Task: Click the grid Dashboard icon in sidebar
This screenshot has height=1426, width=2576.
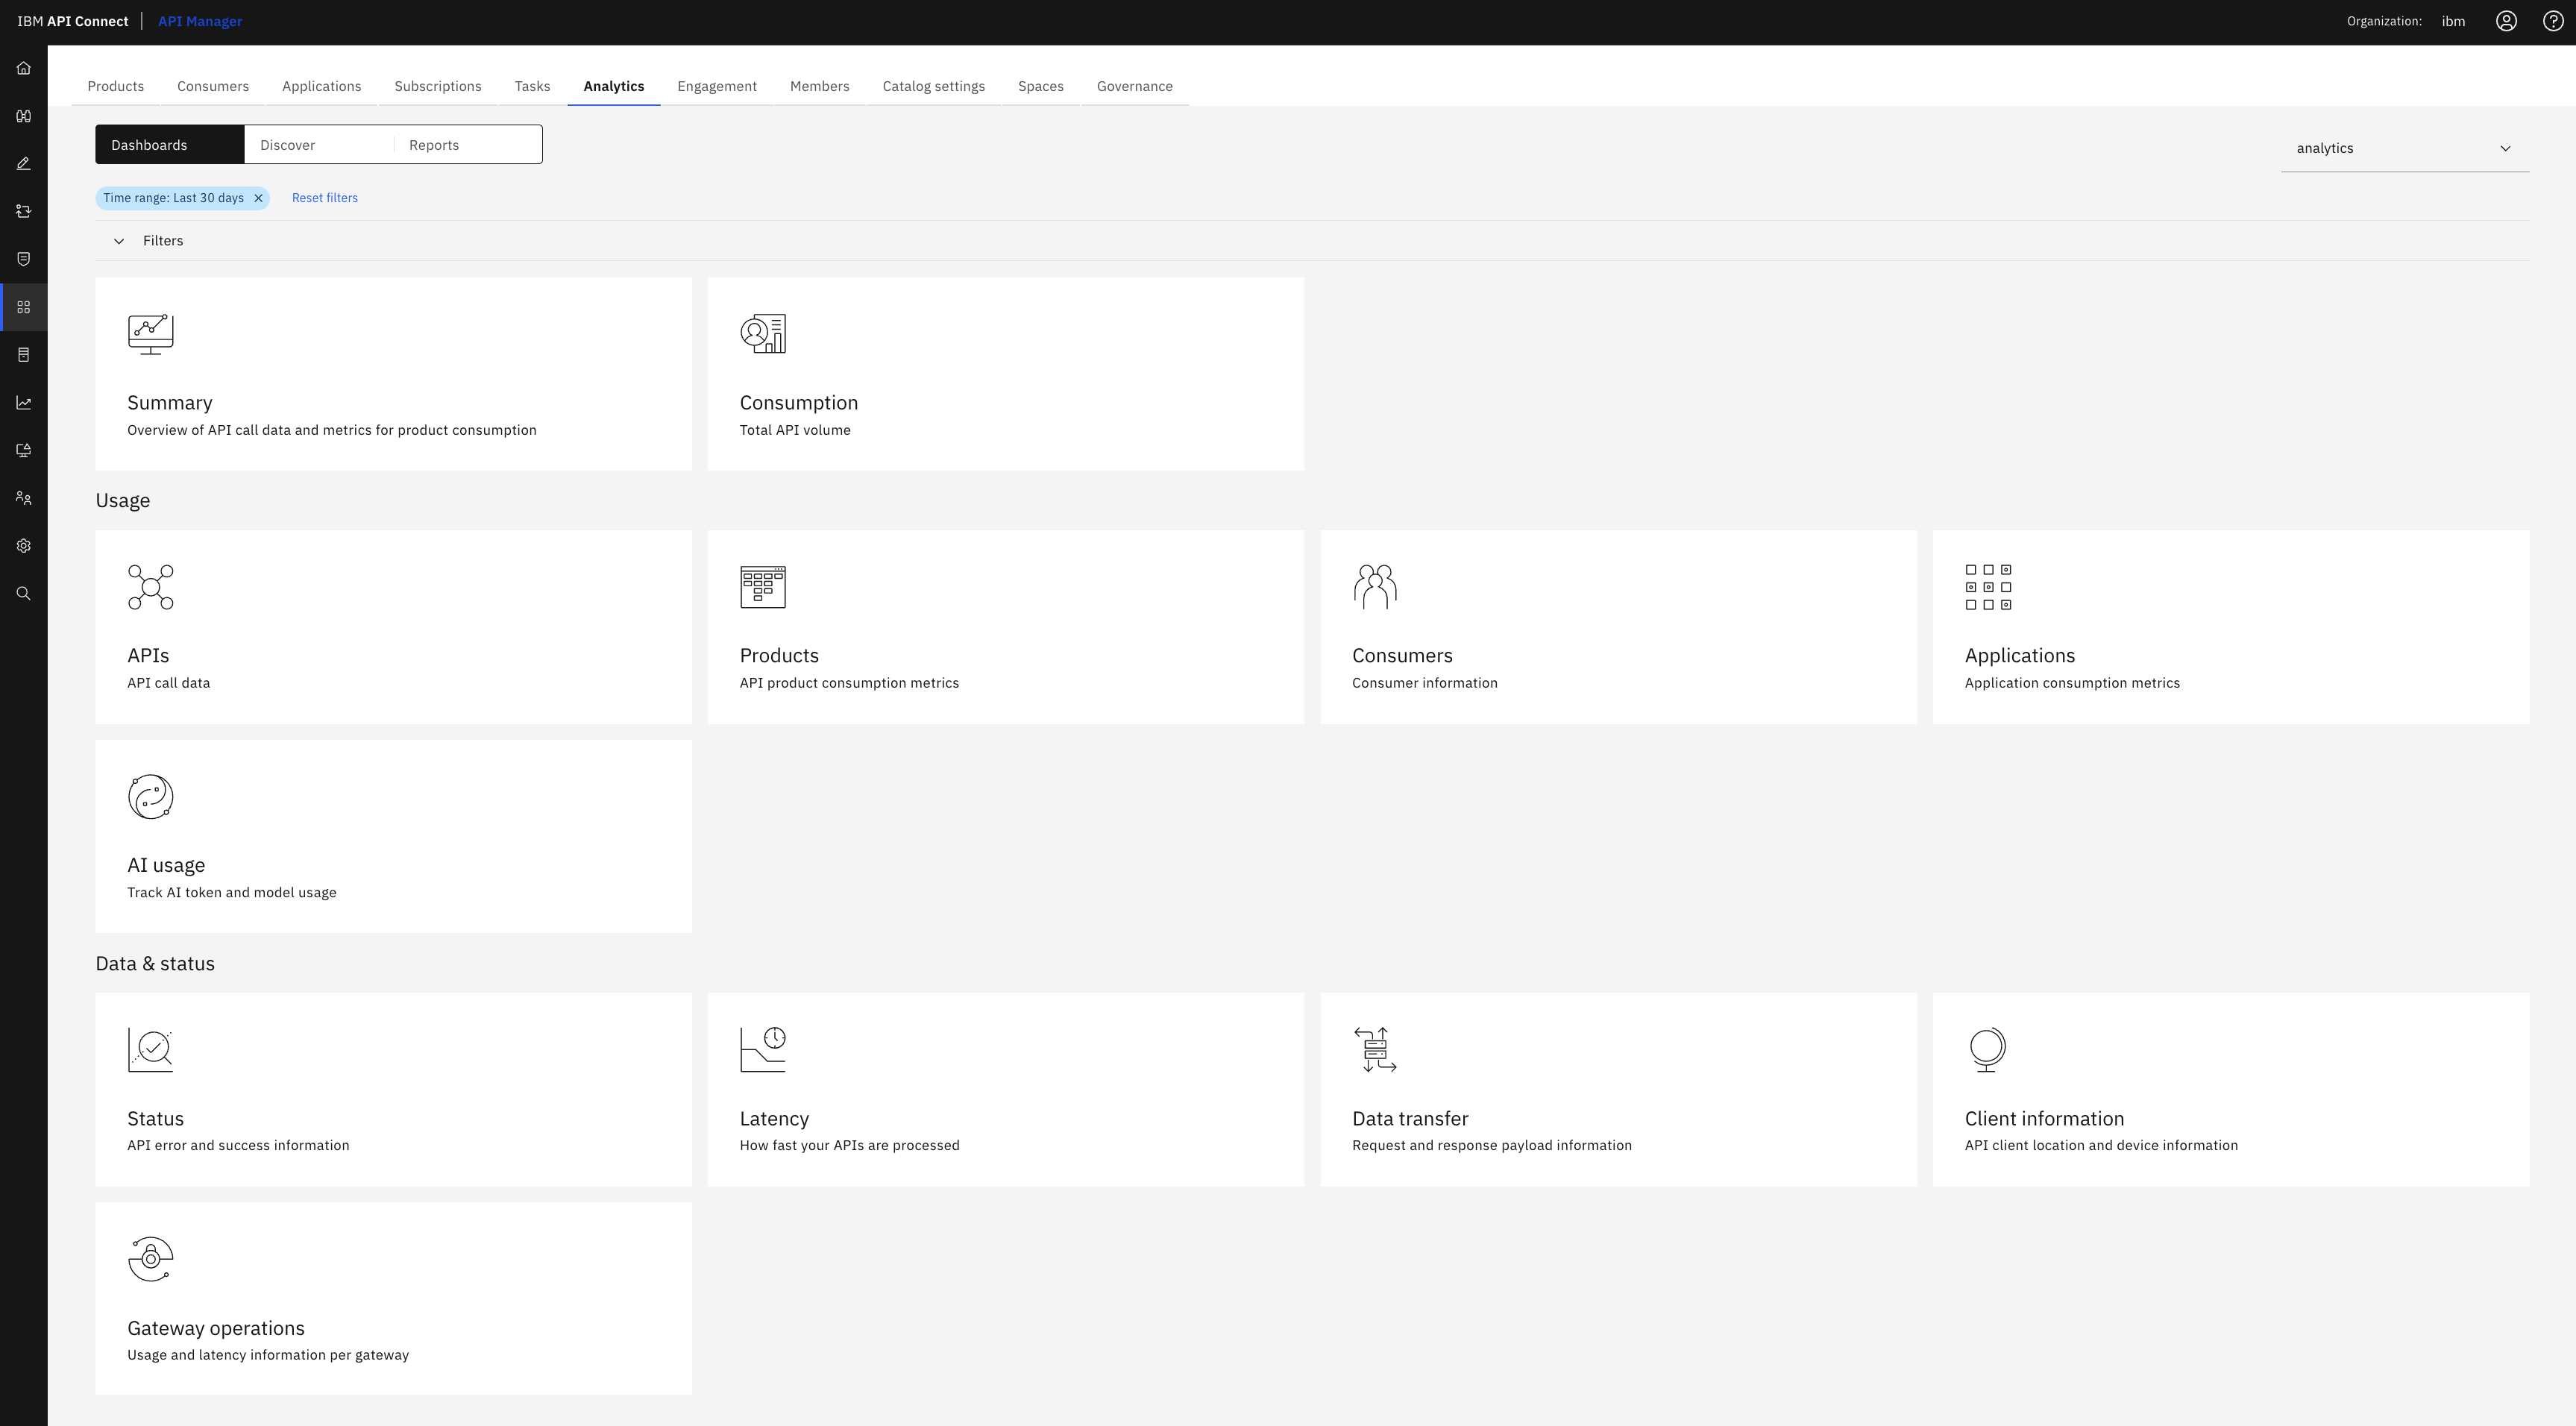Action: click(x=23, y=307)
